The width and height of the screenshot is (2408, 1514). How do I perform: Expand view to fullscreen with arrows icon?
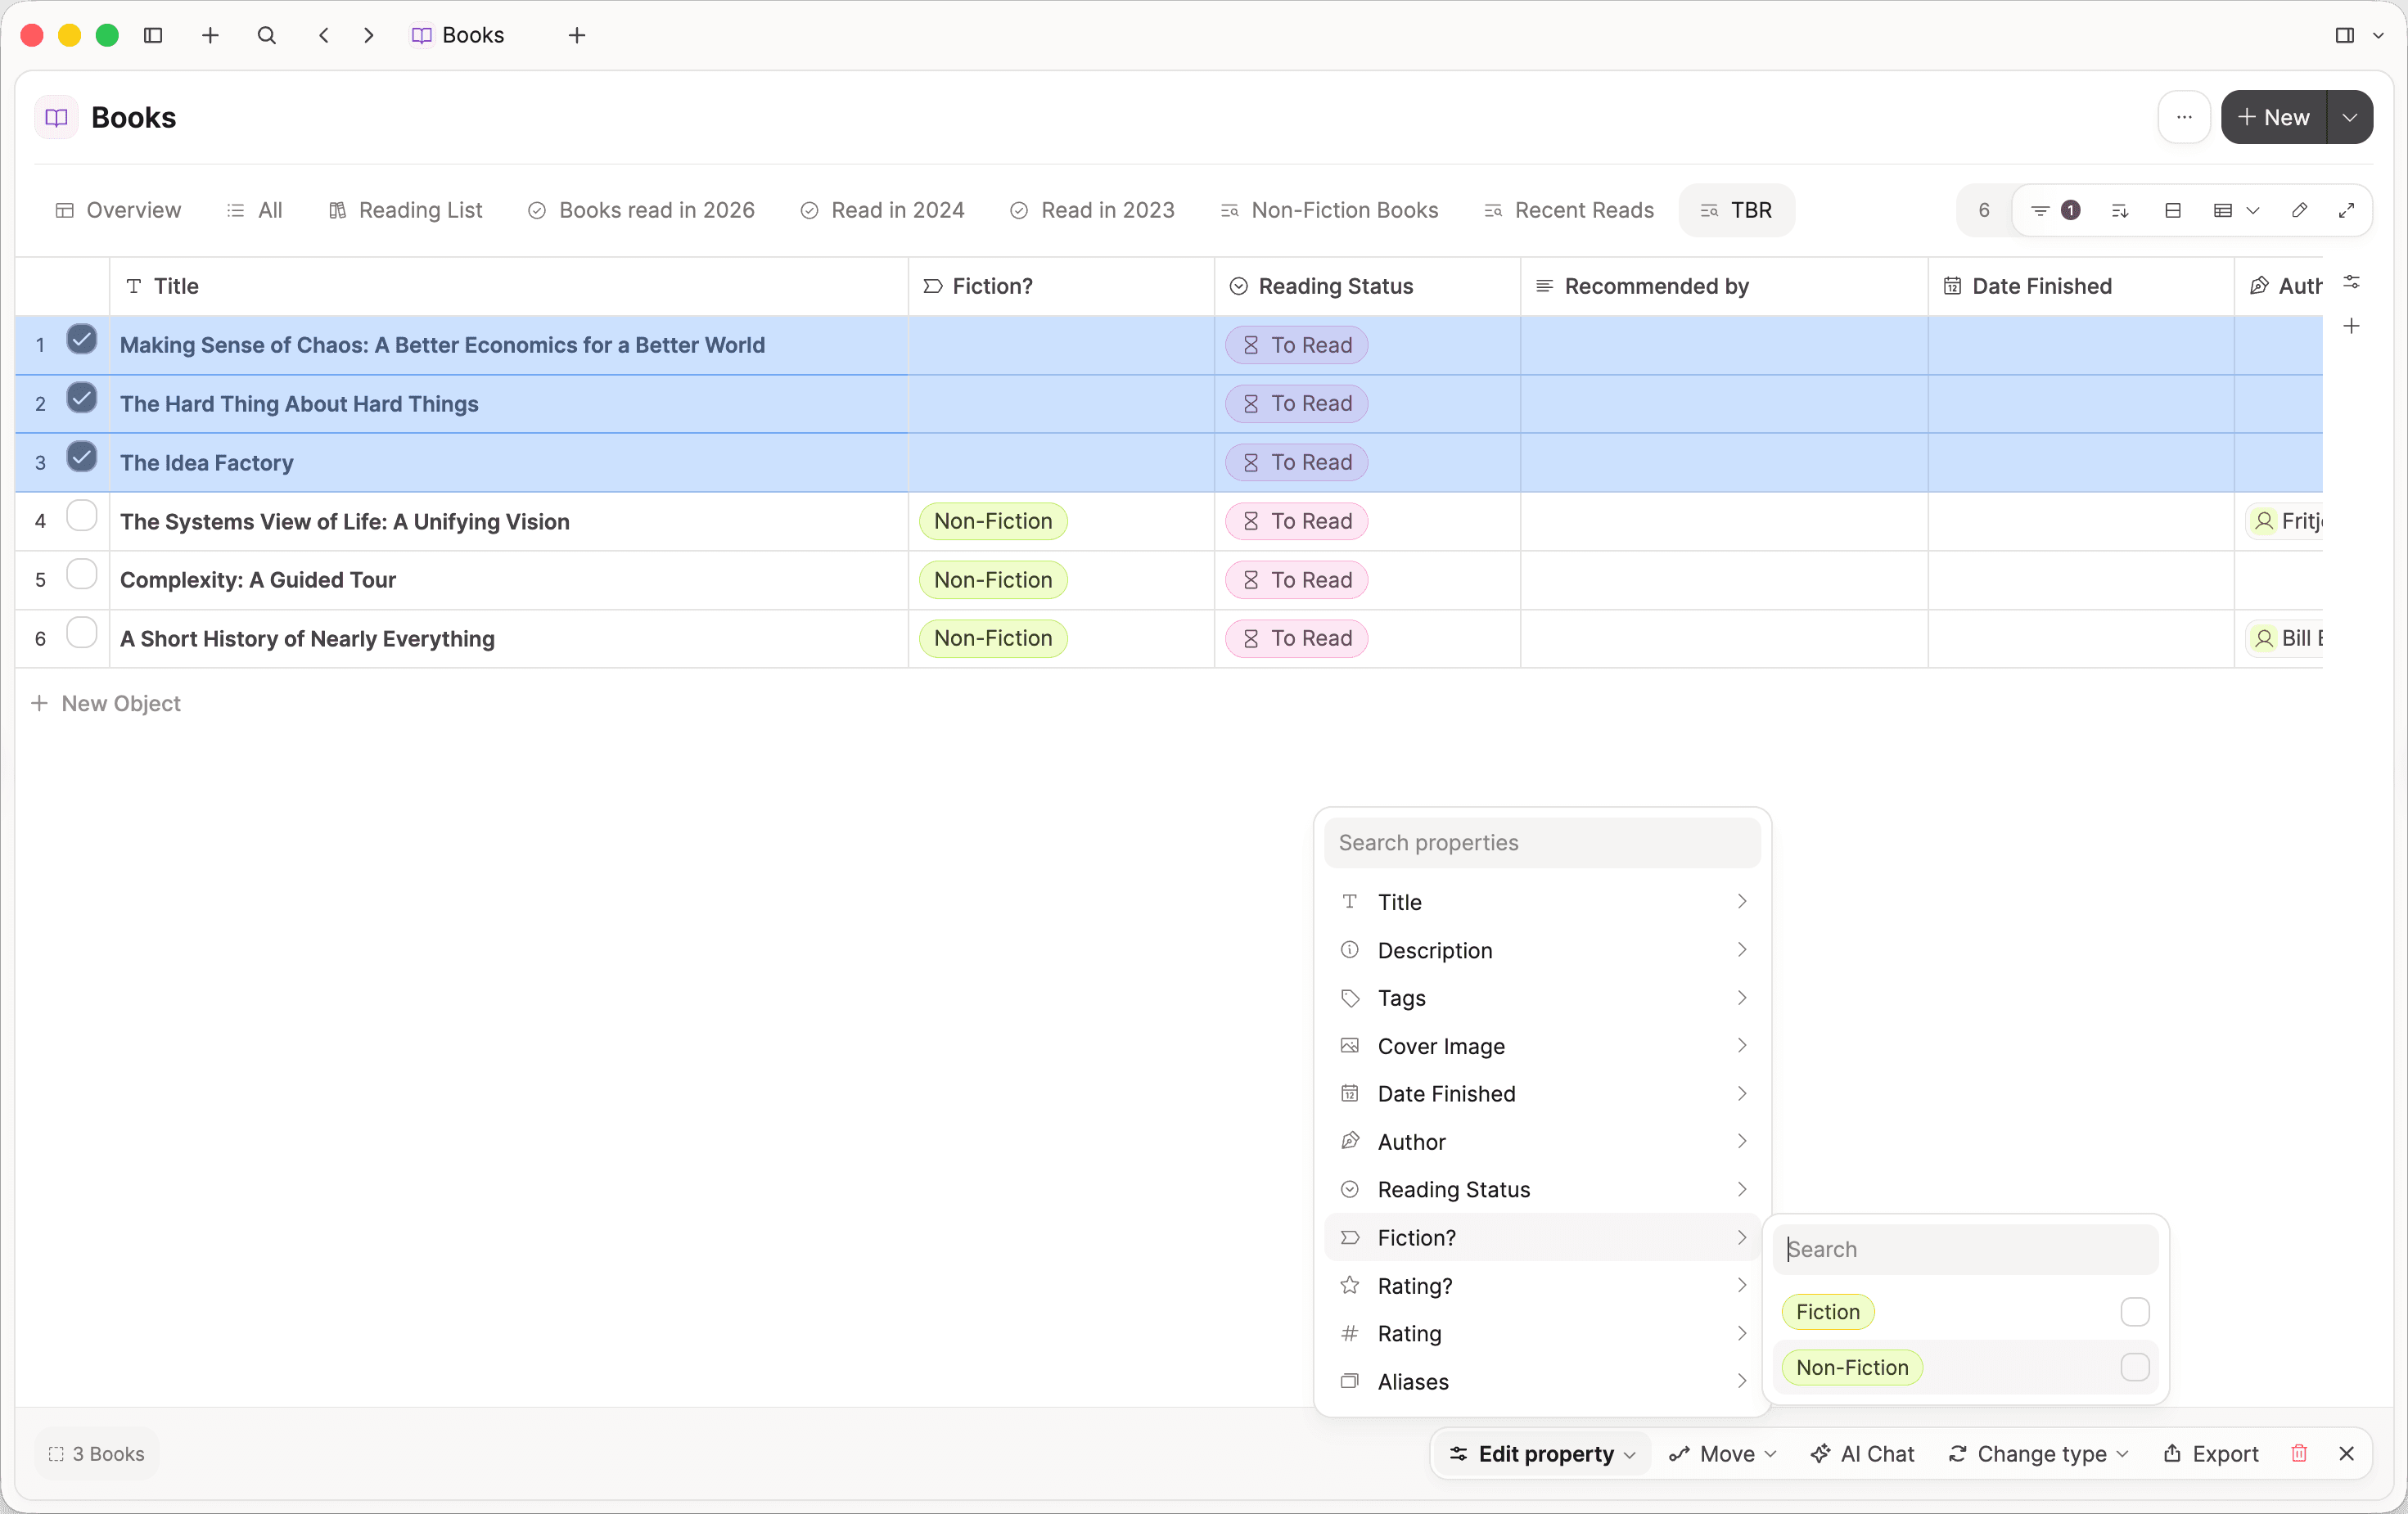click(x=2346, y=210)
